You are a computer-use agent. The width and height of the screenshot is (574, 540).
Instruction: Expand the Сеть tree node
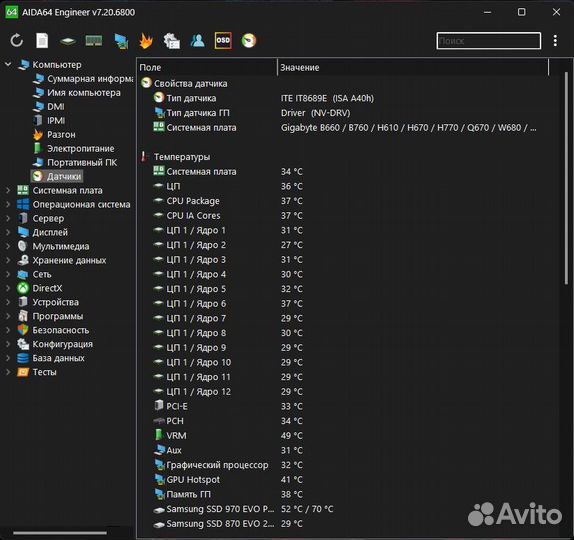click(x=8, y=274)
